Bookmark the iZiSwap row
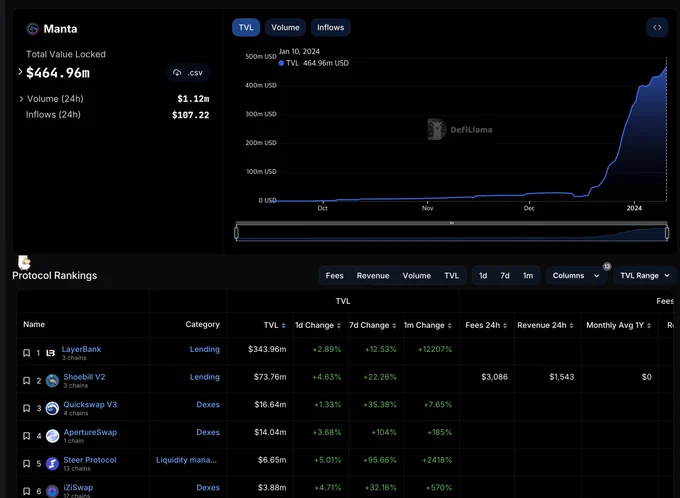 point(26,491)
